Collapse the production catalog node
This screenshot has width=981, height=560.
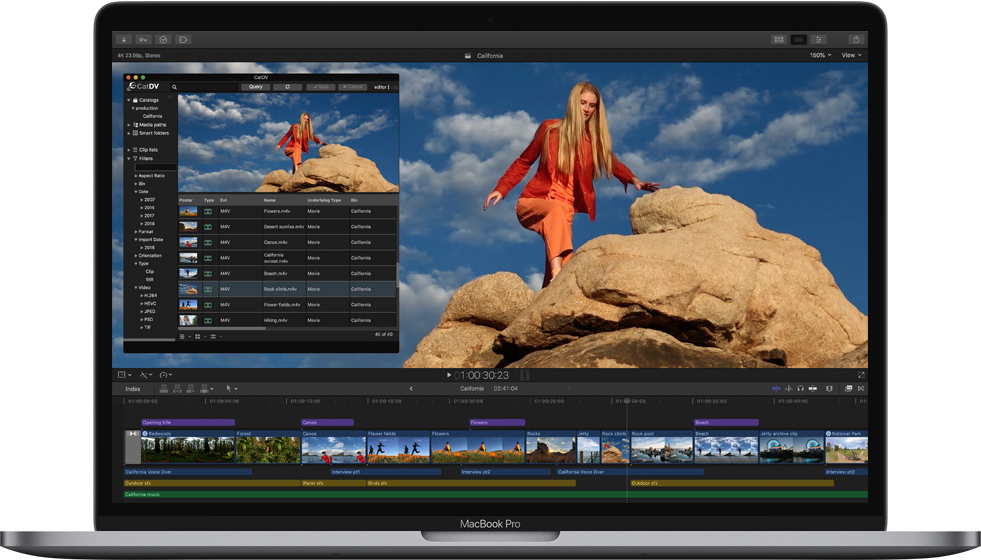coord(133,108)
